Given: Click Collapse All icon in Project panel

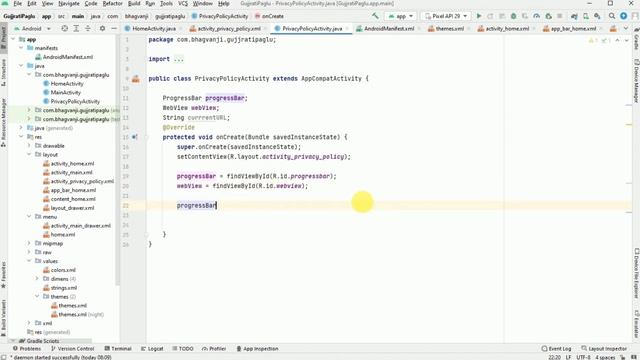Looking at the screenshot, I should click(88, 29).
